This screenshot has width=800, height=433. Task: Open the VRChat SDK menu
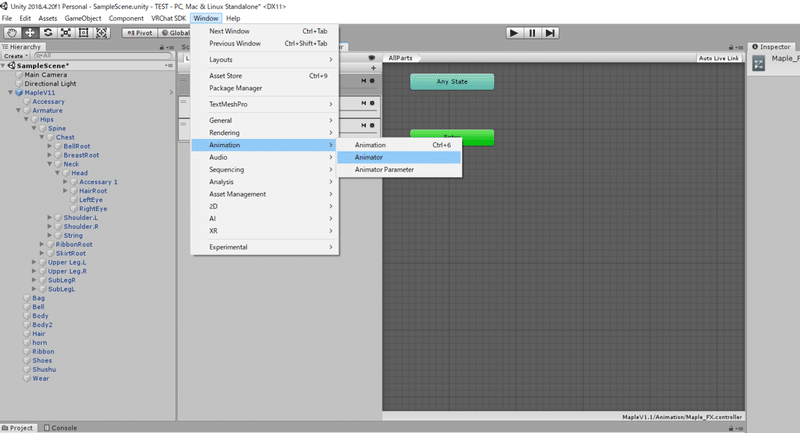(x=168, y=18)
